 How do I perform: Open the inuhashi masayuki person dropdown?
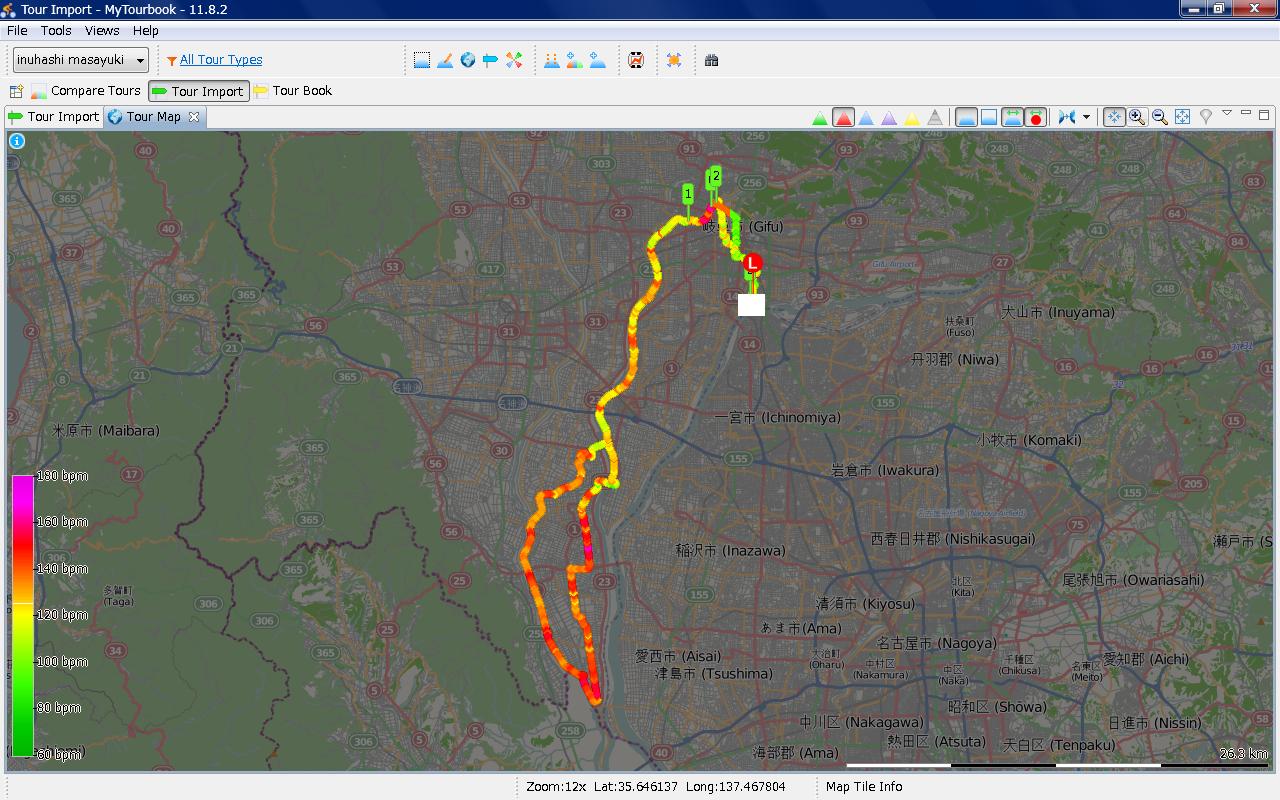(80, 60)
